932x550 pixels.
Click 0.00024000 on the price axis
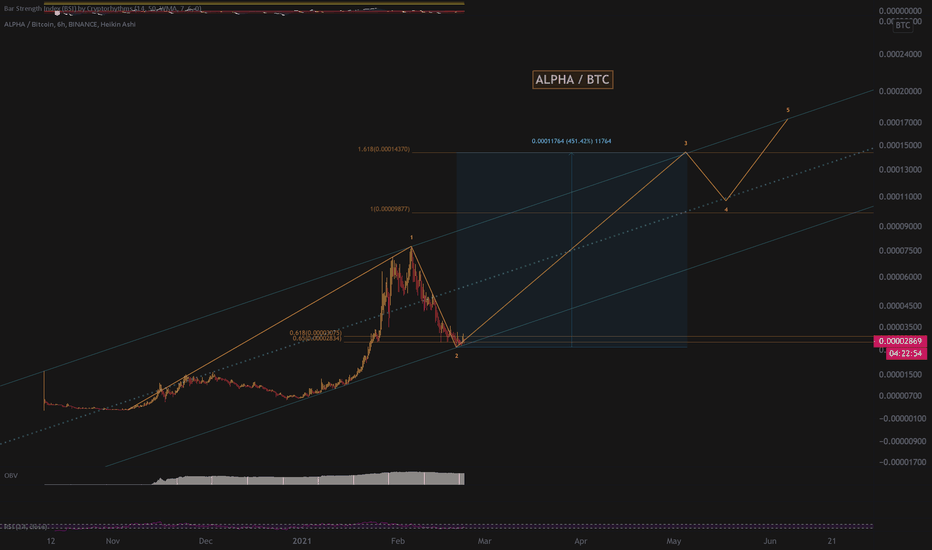point(900,54)
